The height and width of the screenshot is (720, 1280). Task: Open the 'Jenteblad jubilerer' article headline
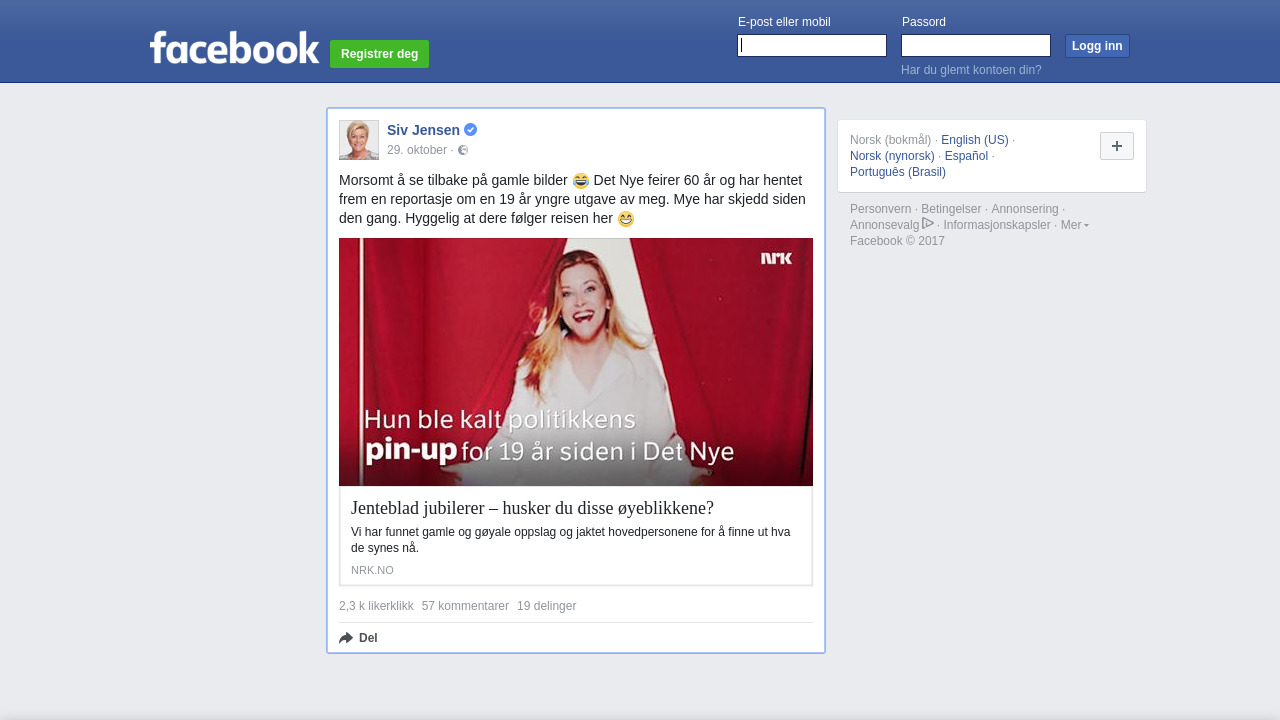click(532, 507)
